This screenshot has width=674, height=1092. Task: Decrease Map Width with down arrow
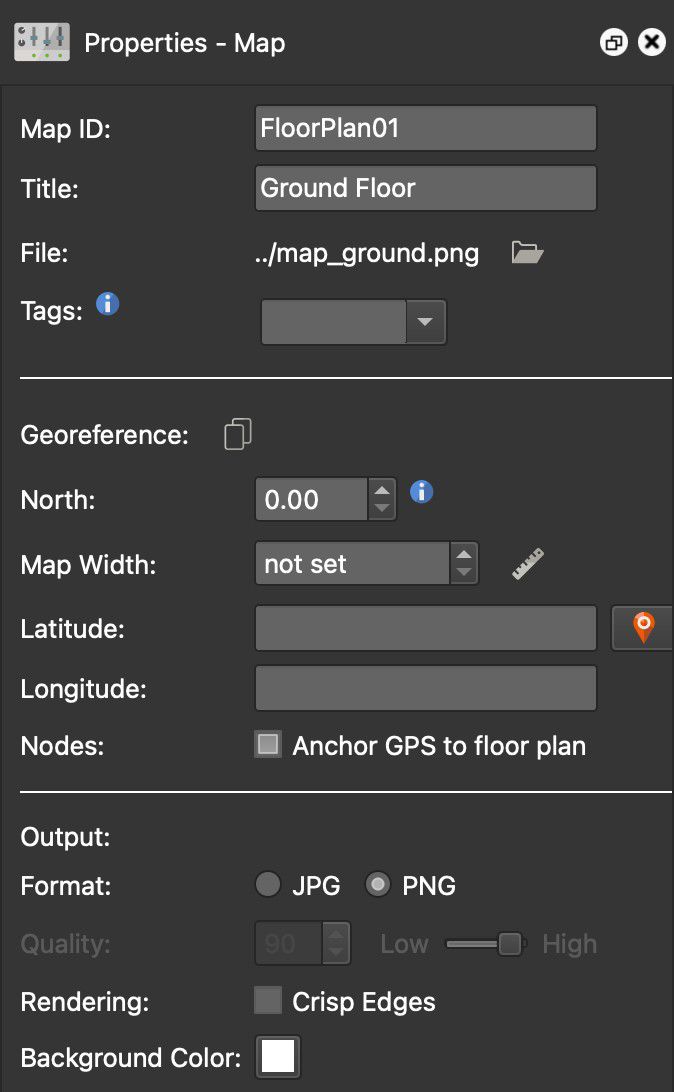464,573
